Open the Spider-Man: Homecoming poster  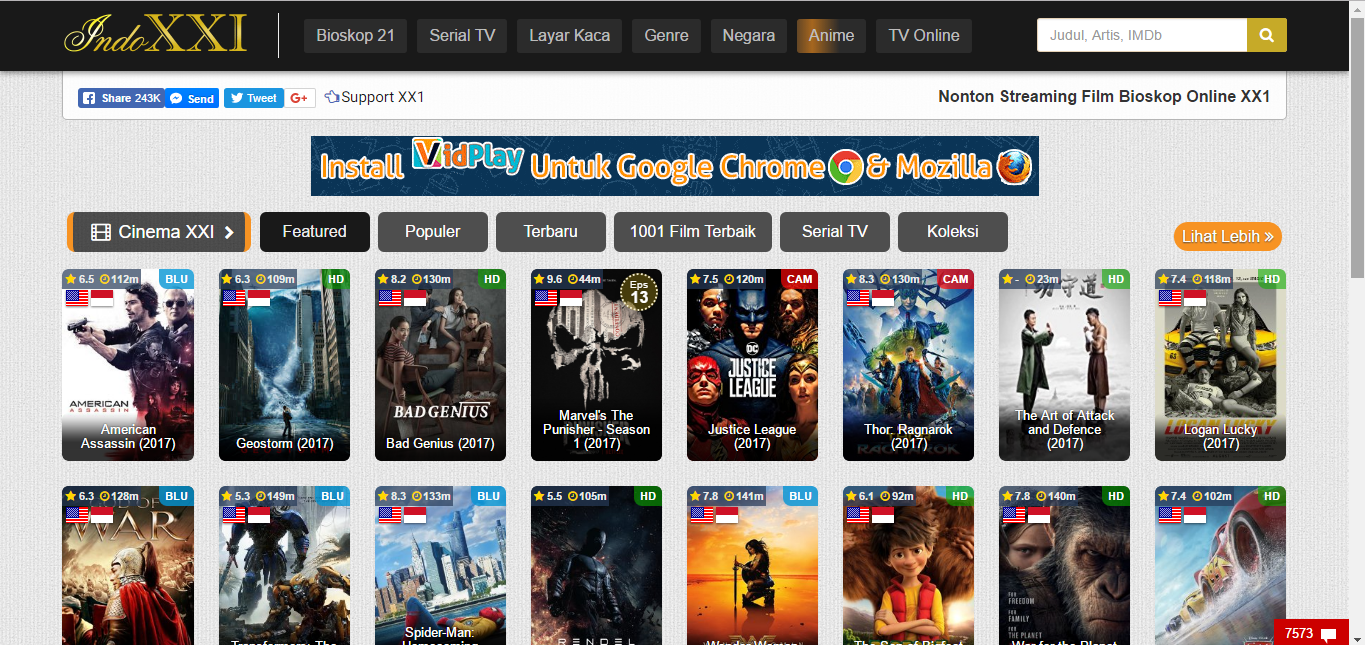(x=440, y=566)
